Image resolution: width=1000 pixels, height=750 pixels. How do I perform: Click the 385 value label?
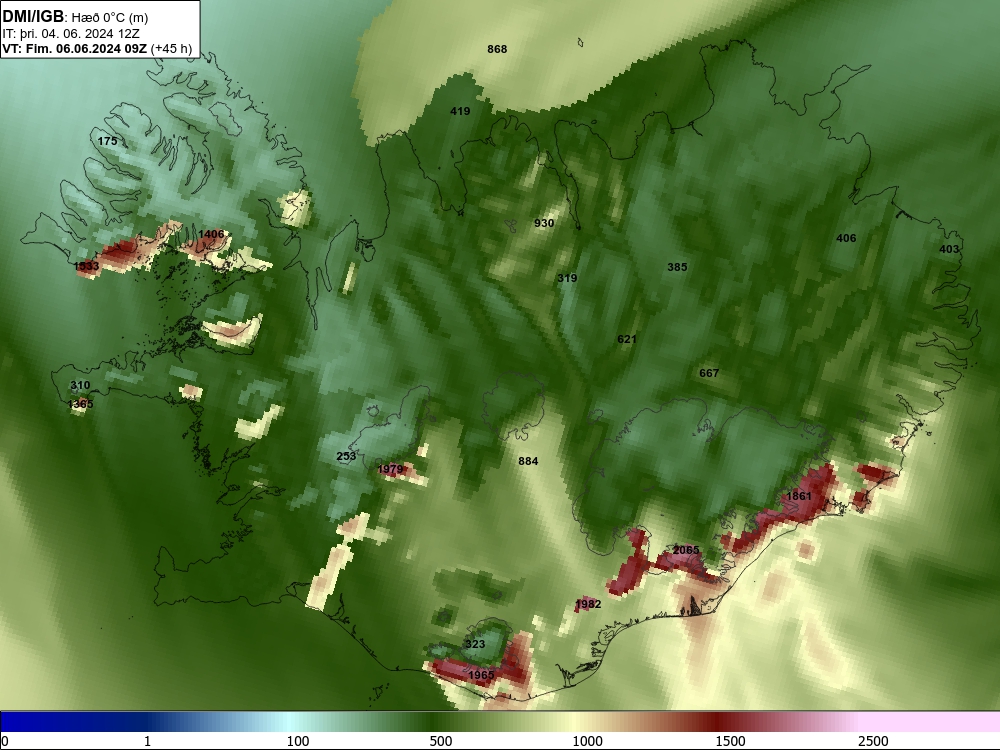point(677,267)
